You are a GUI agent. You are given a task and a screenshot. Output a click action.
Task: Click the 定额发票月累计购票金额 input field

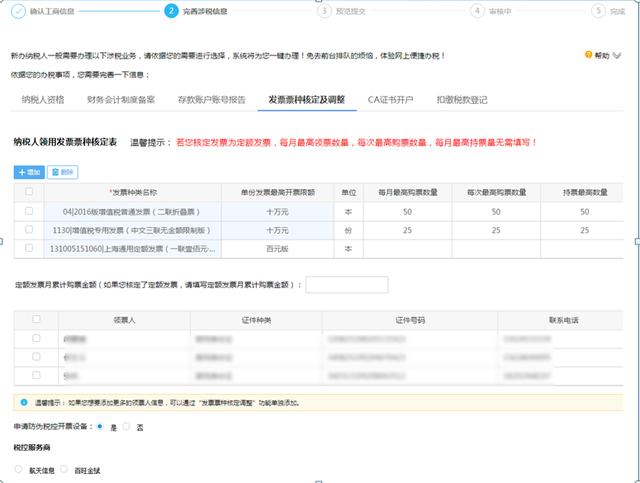click(347, 285)
